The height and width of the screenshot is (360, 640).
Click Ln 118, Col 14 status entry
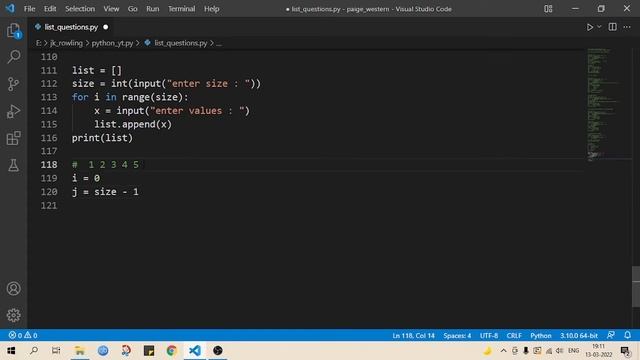[413, 336]
